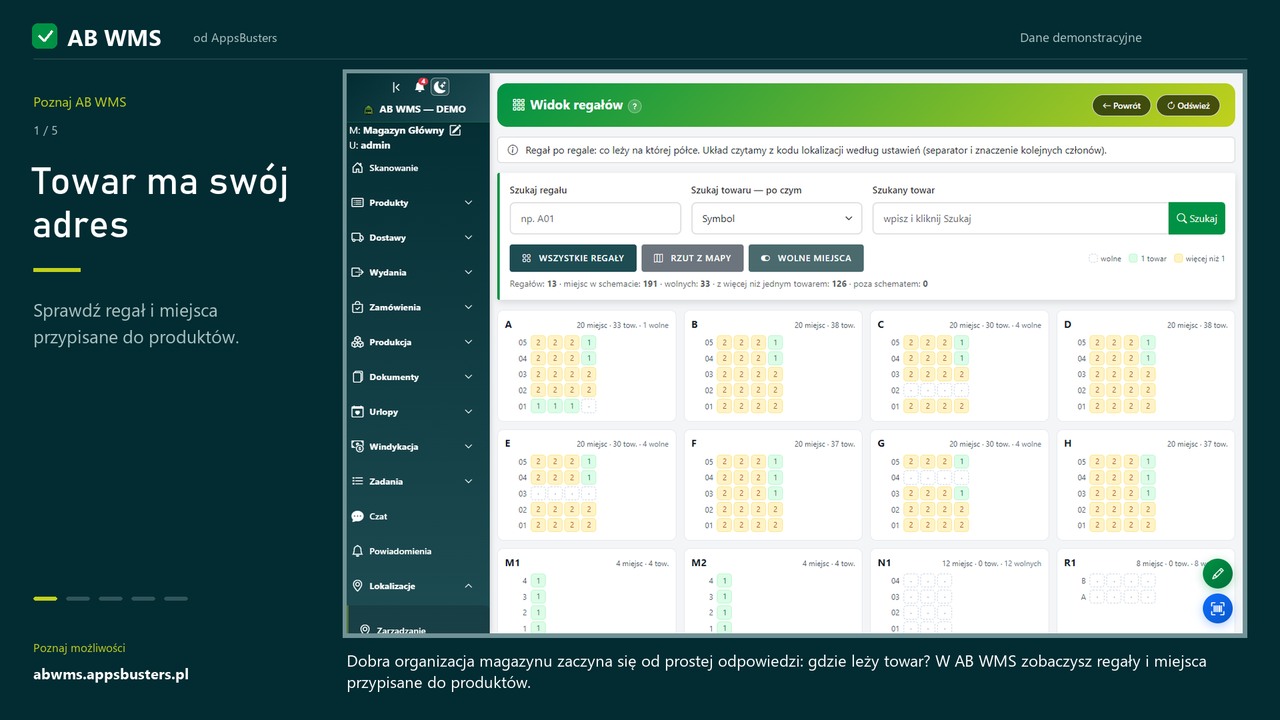Click the Odśwież refresh button
This screenshot has height=720, width=1280.
pos(1188,106)
